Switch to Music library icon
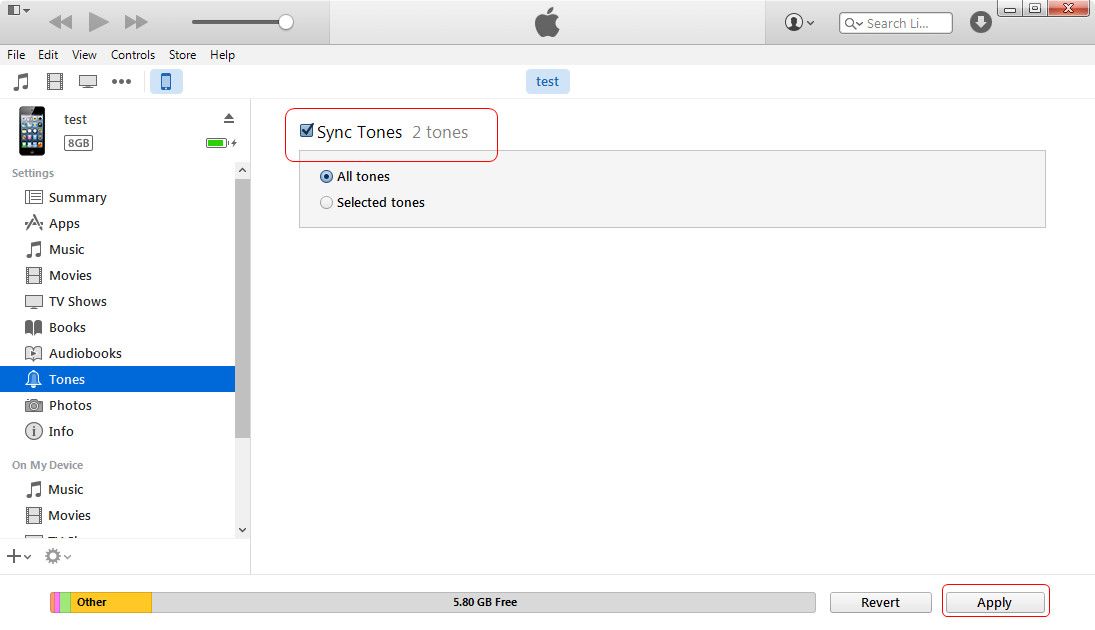 click(22, 82)
